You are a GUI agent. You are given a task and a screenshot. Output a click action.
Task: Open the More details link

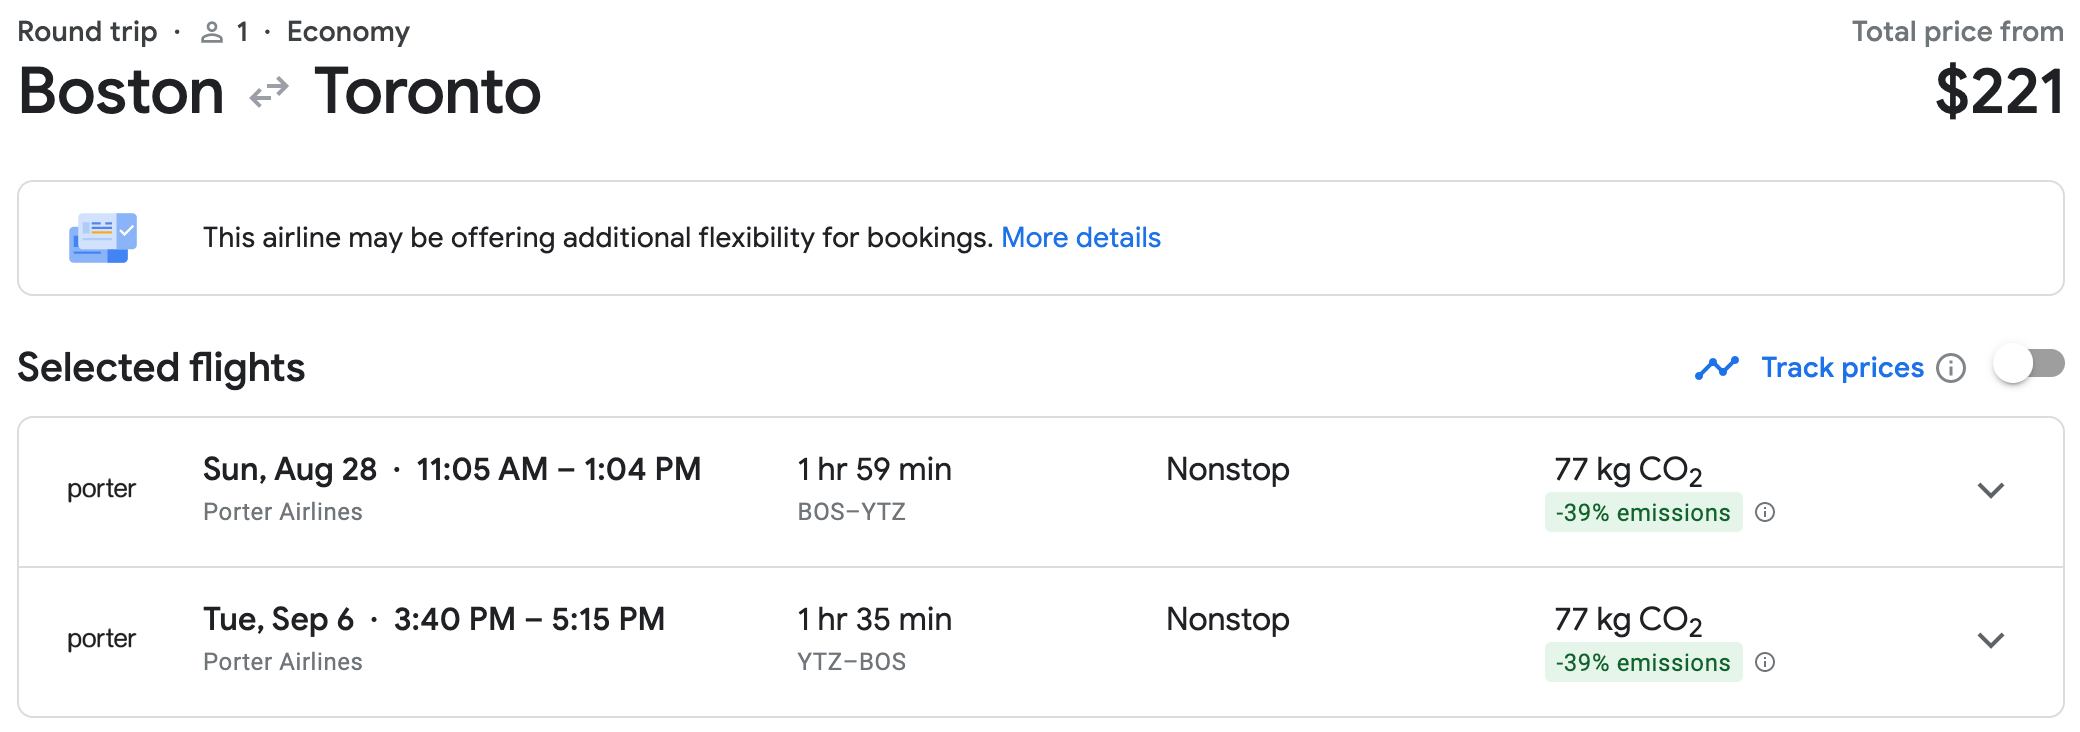click(1080, 238)
